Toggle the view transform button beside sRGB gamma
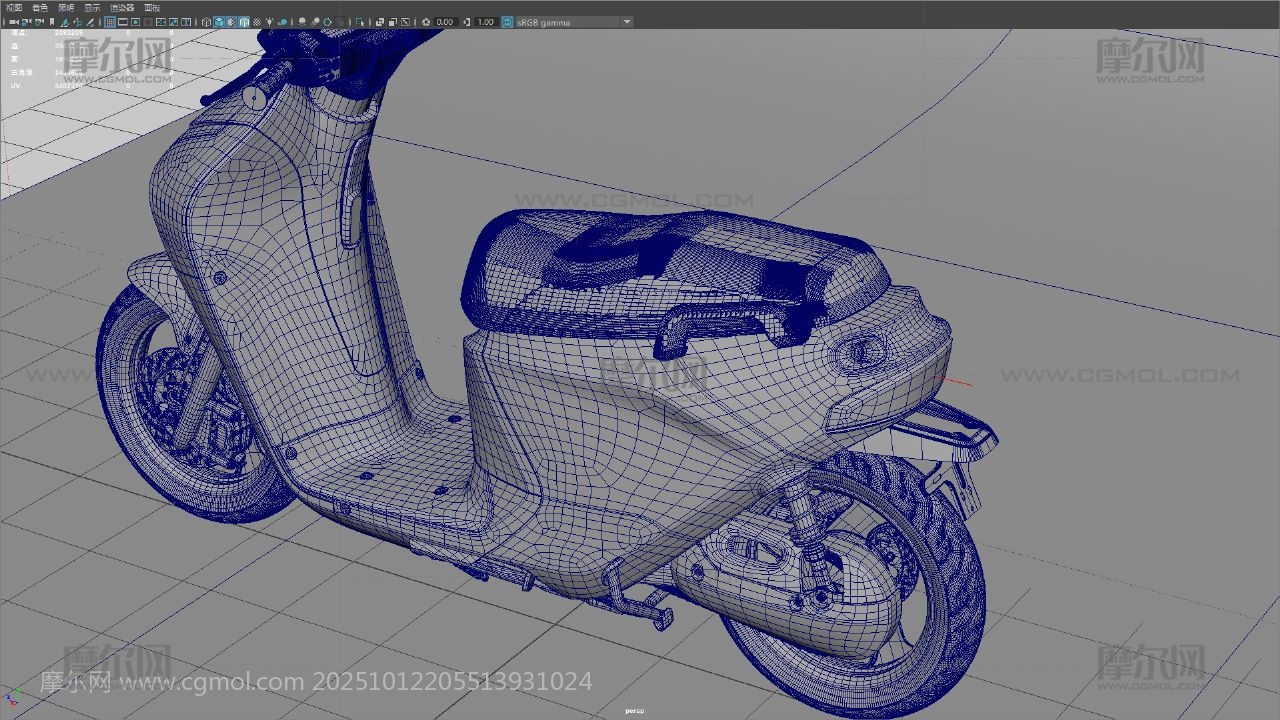The image size is (1280, 720). (507, 22)
